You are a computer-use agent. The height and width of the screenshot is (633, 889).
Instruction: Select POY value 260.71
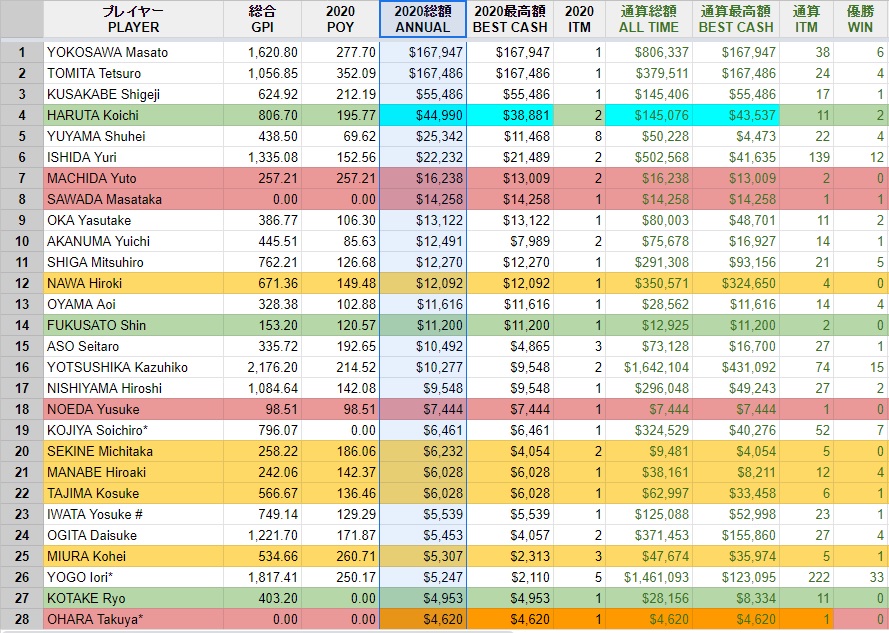pos(340,556)
